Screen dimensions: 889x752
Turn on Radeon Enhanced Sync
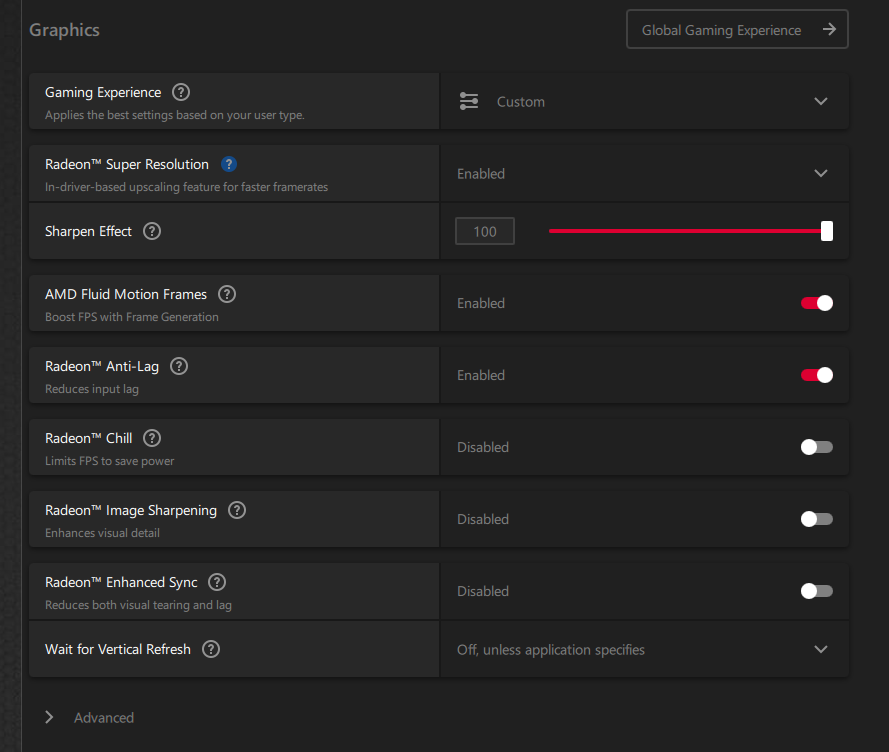(x=816, y=591)
